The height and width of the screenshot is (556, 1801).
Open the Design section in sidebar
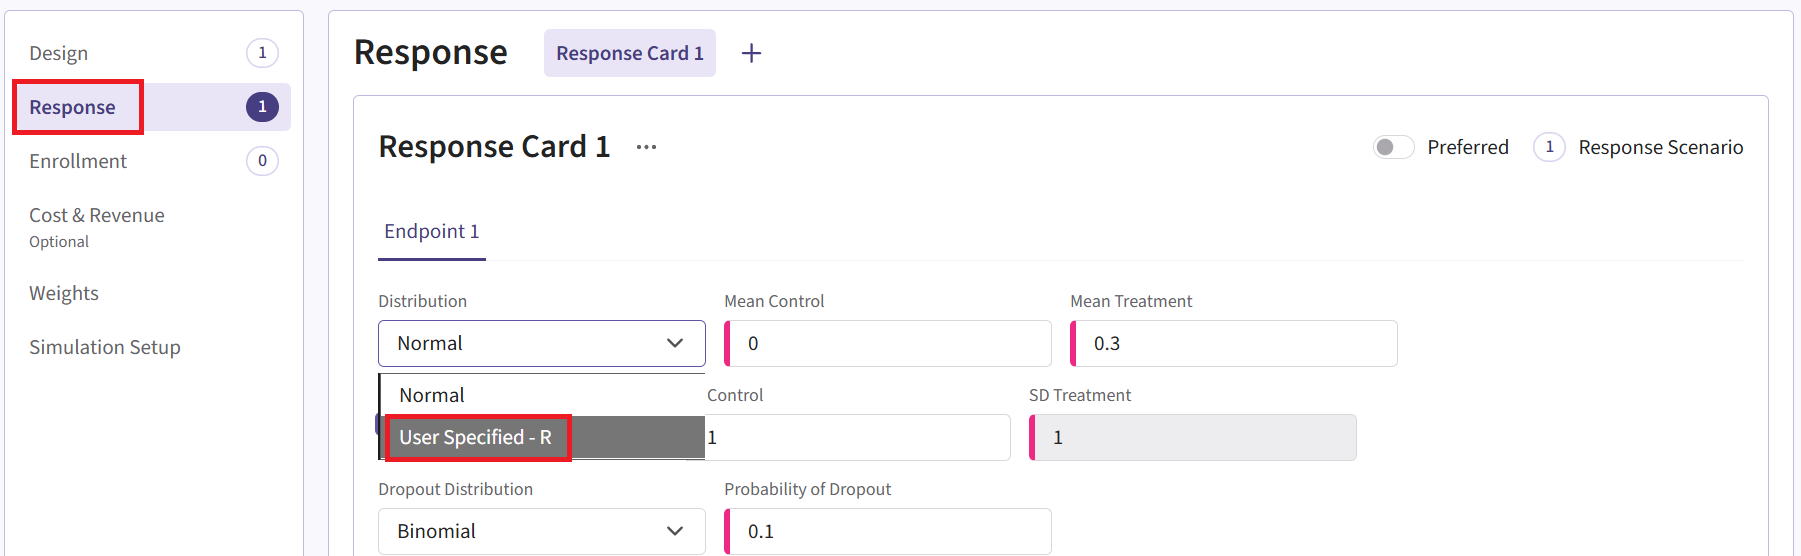[59, 53]
